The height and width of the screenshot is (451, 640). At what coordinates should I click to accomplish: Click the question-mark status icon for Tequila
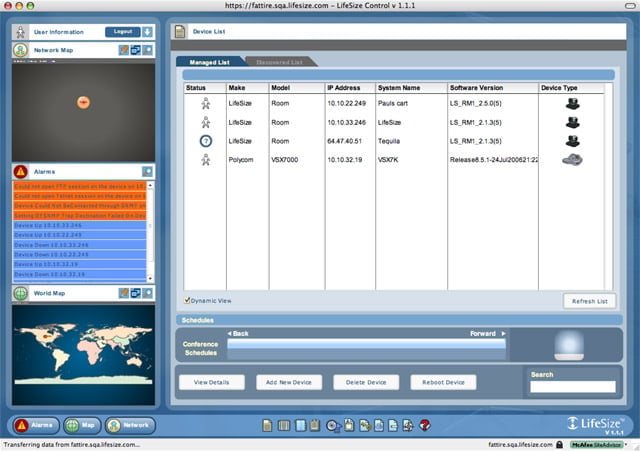206,141
